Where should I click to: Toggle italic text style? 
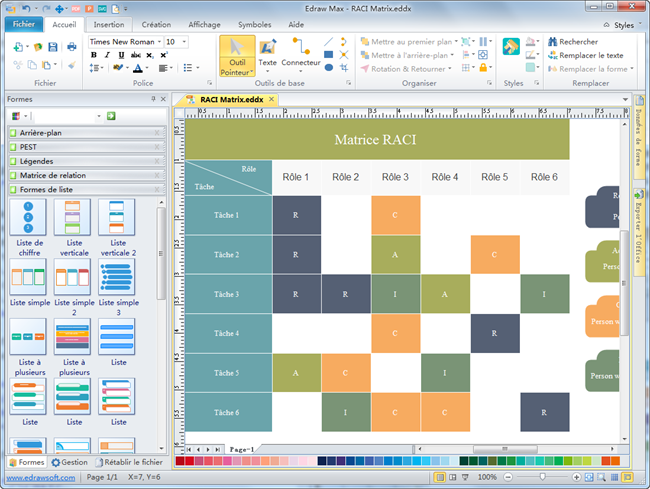[x=107, y=55]
